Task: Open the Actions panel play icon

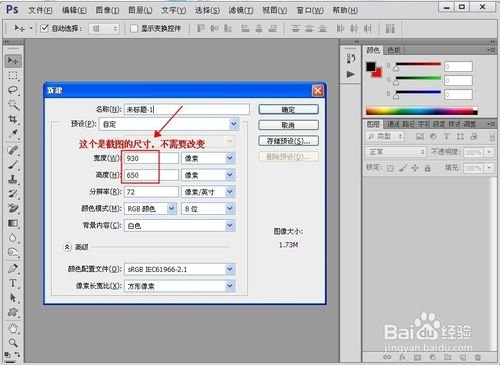Action: pyautogui.click(x=351, y=74)
